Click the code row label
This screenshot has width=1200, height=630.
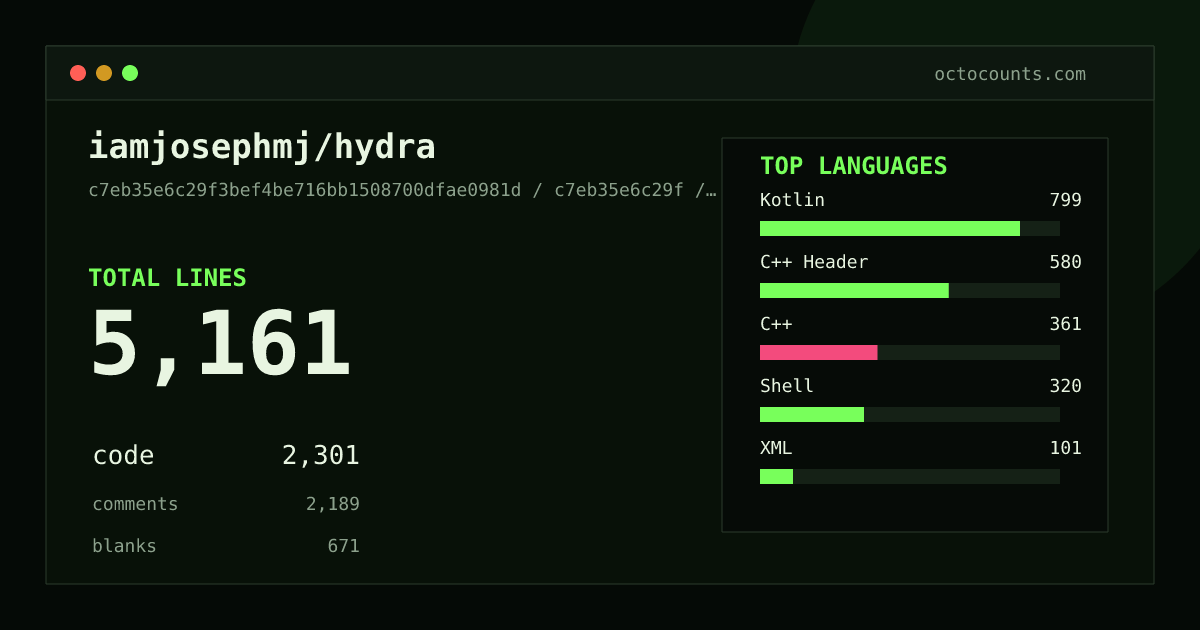pos(123,456)
